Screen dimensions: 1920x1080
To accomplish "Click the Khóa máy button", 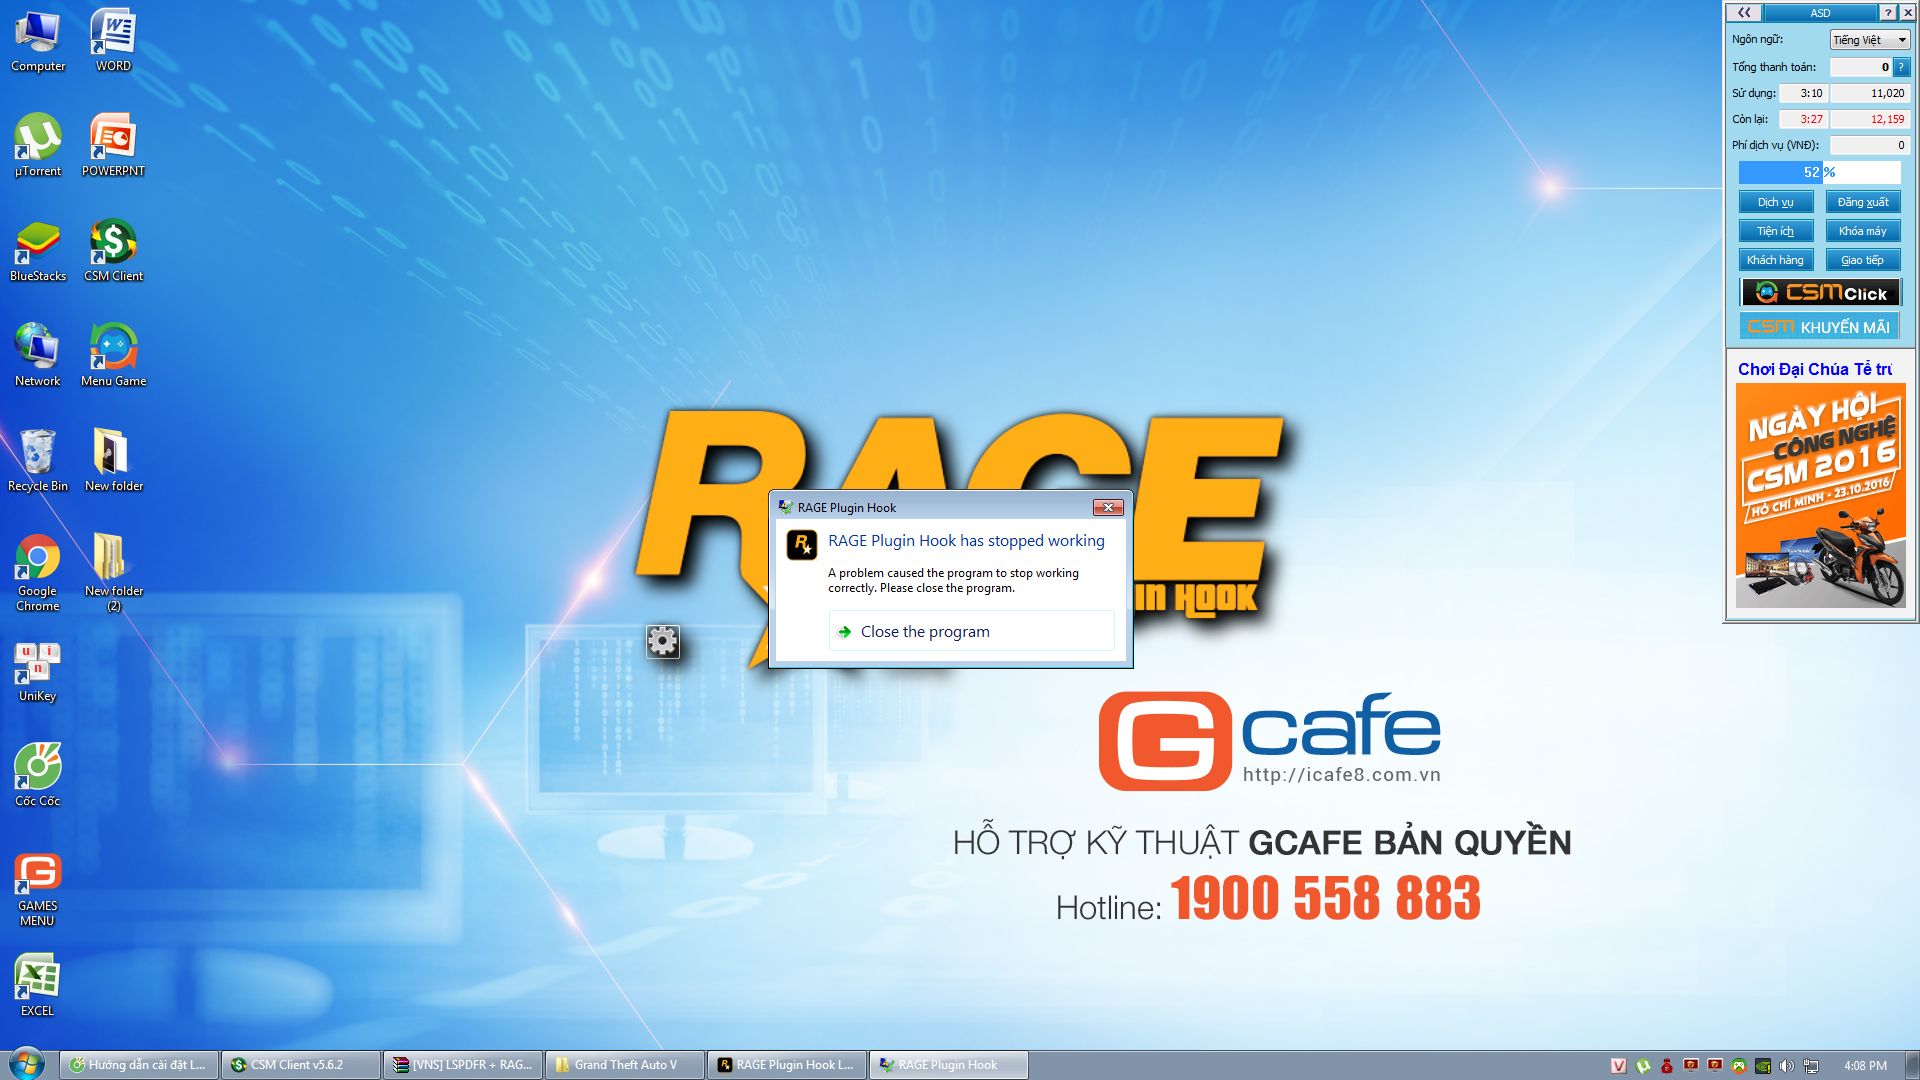I will 1862,231.
